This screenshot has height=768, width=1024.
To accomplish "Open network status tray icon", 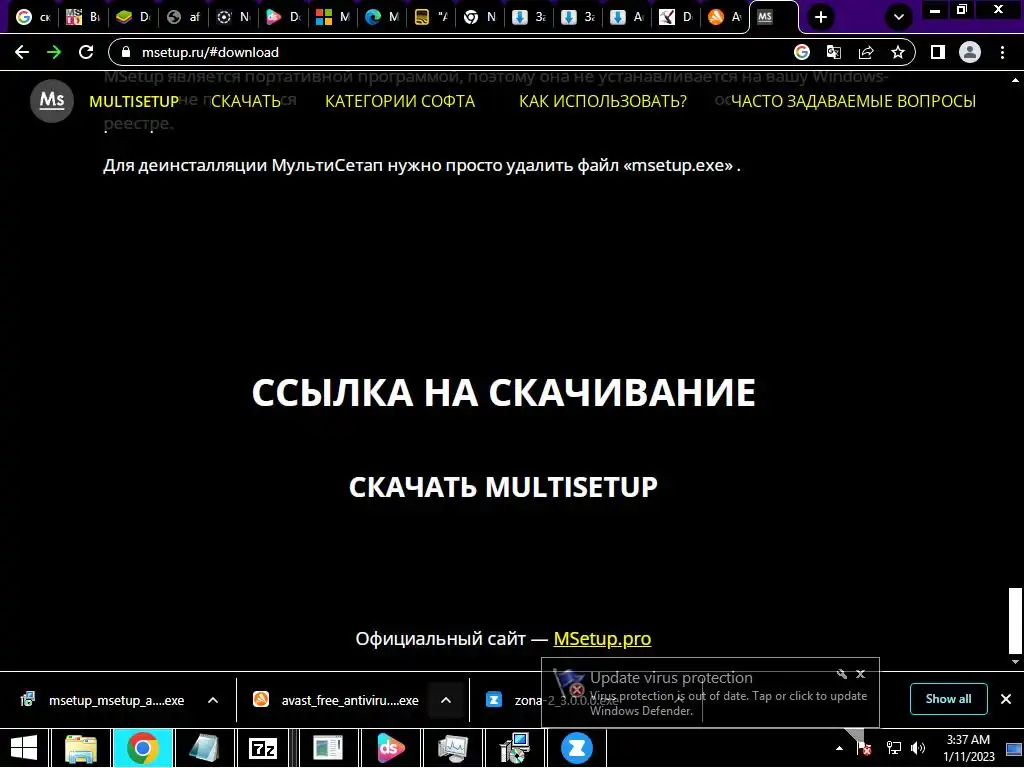I will pos(893,748).
